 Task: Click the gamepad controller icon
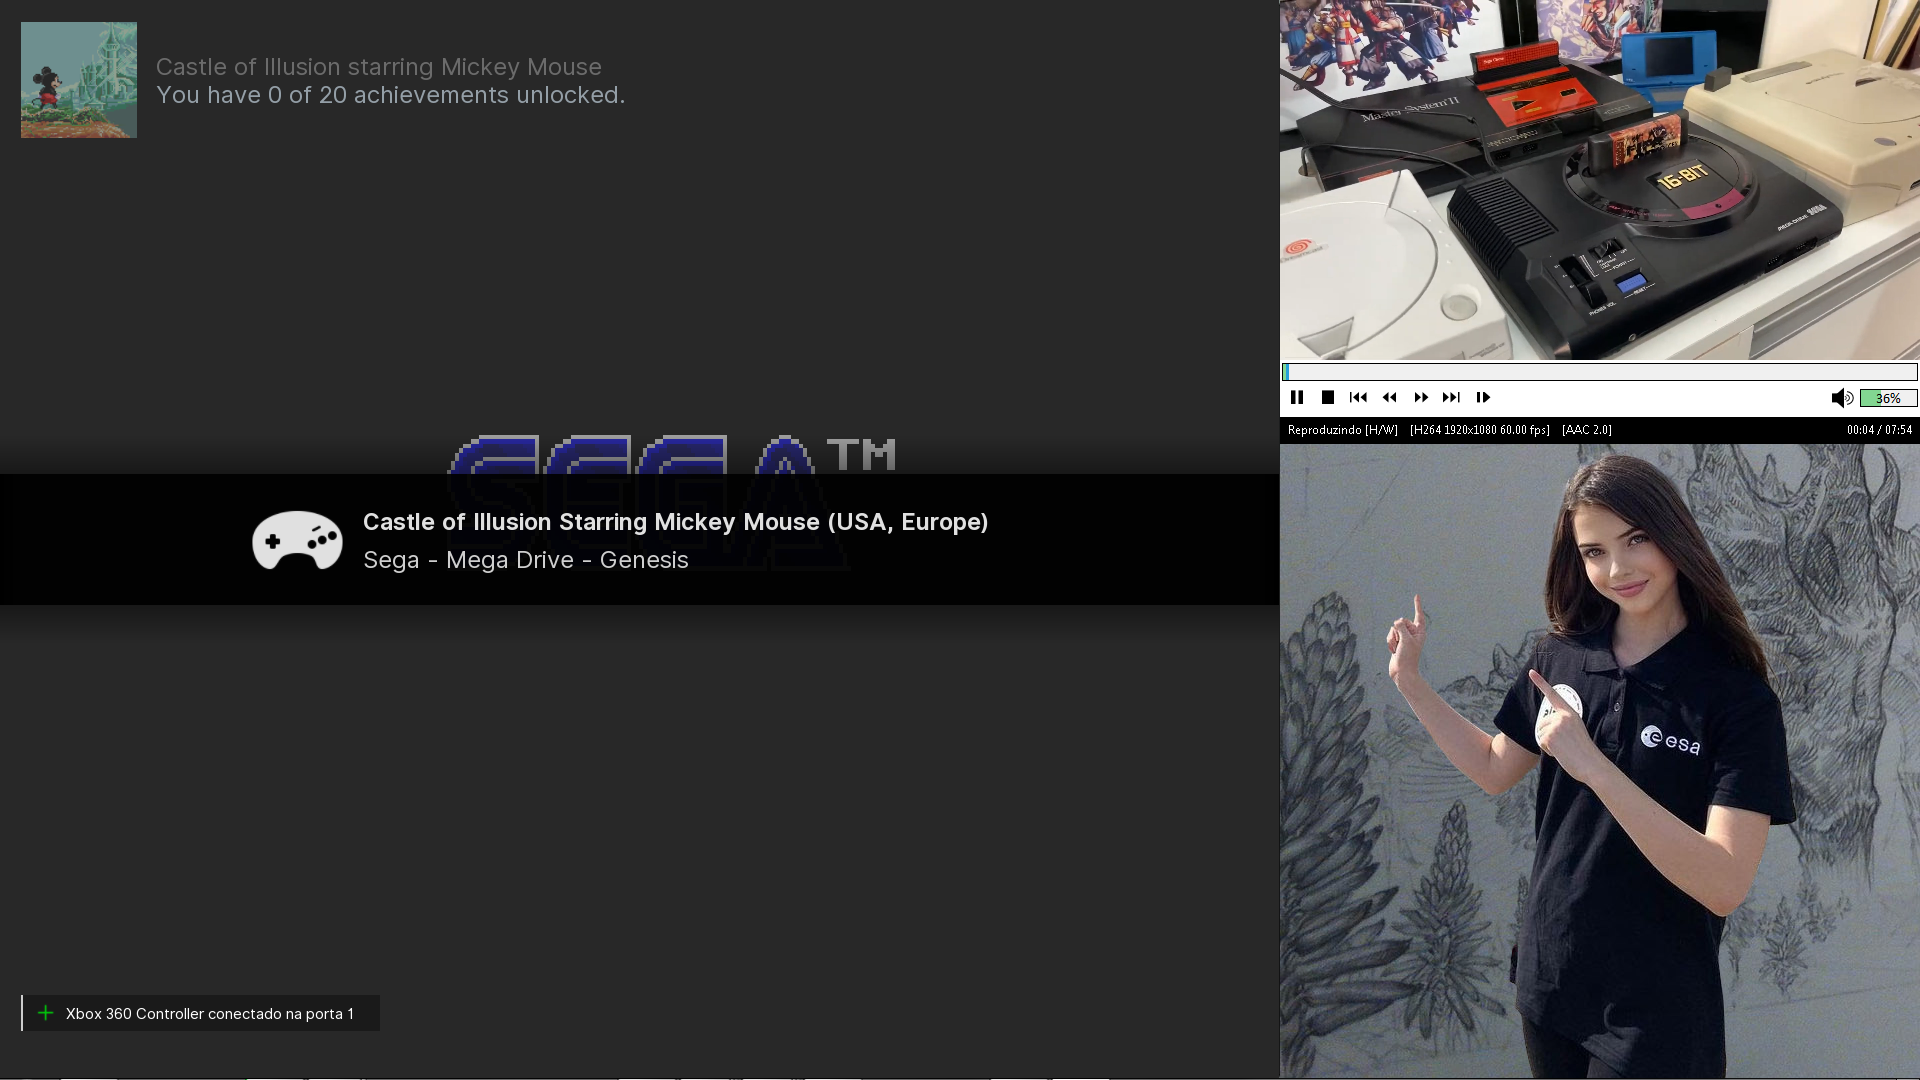tap(297, 540)
